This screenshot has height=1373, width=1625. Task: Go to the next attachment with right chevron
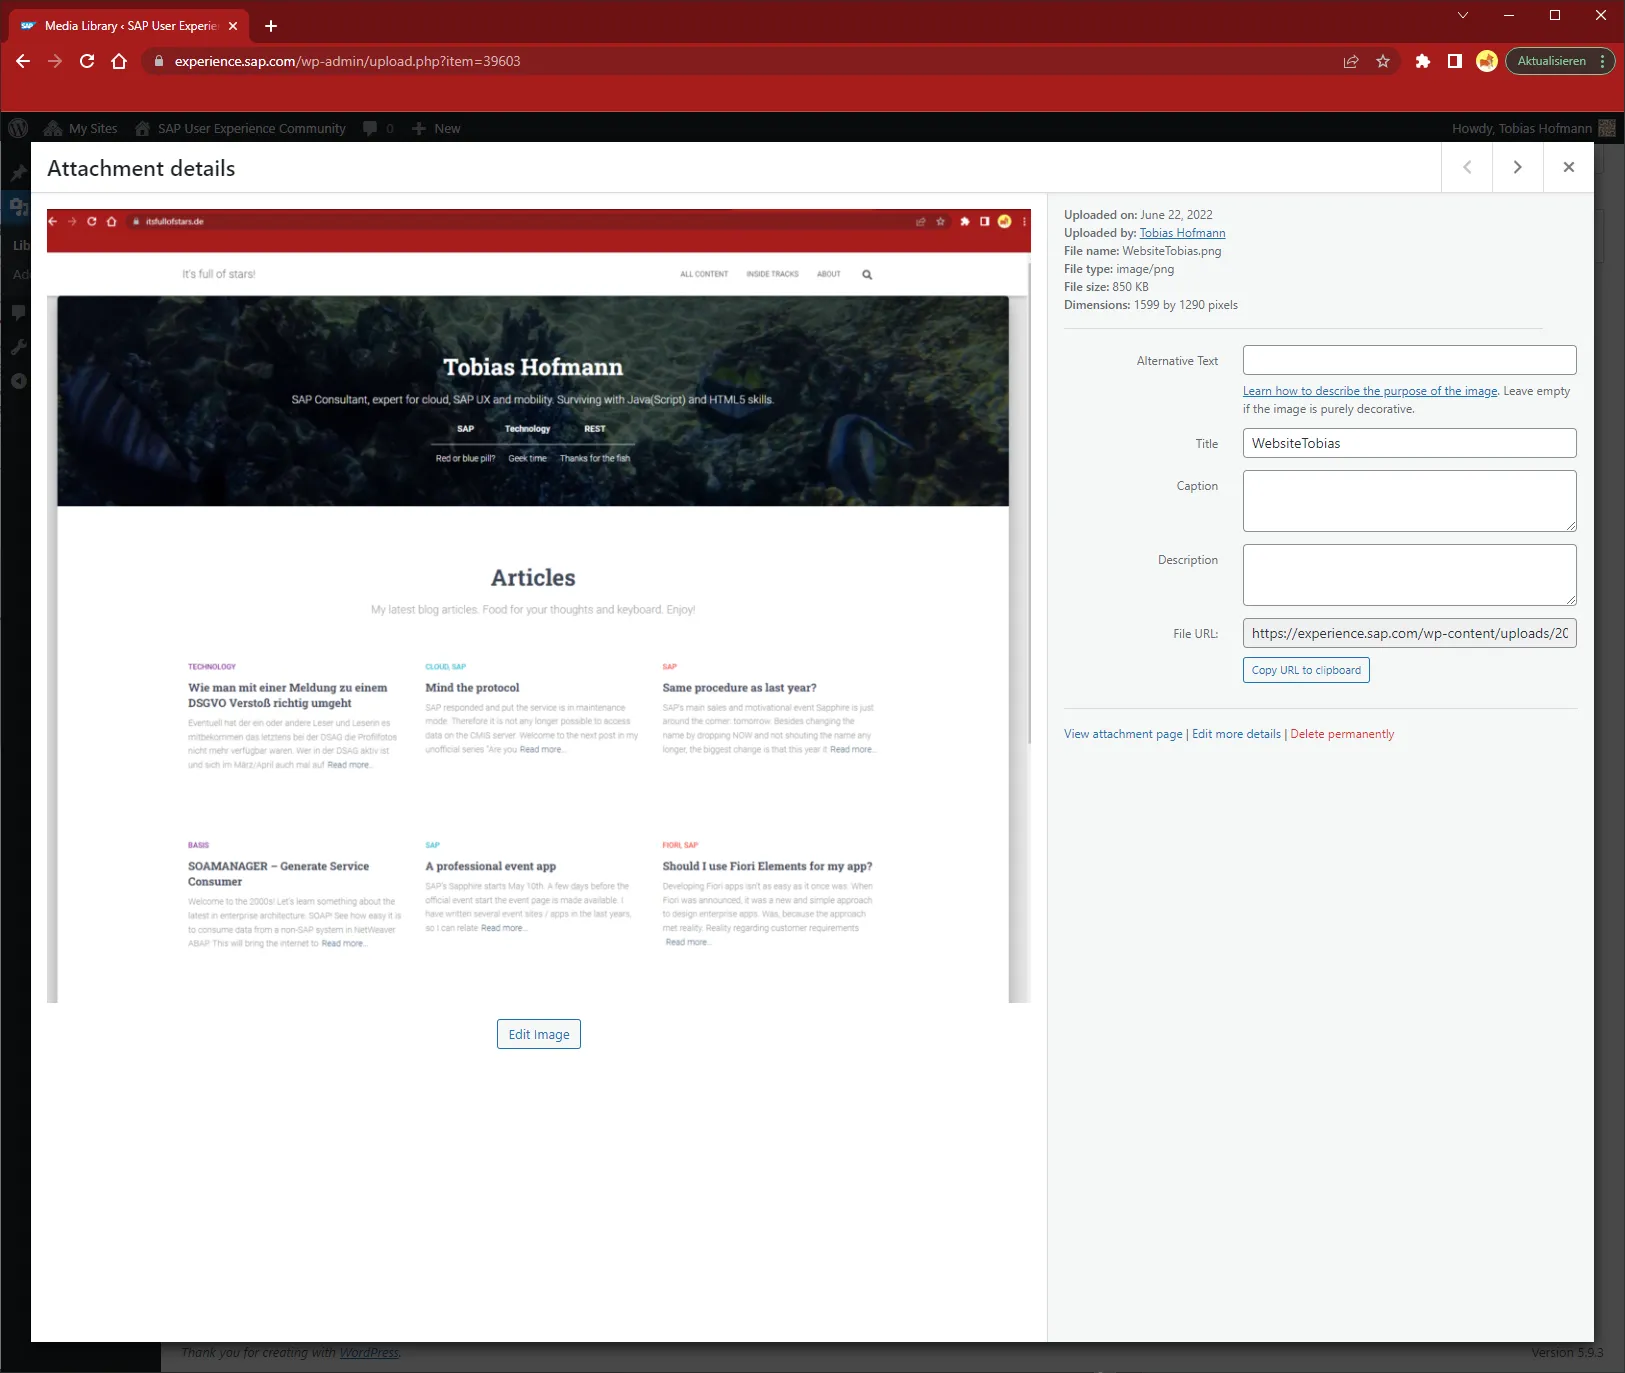1517,168
